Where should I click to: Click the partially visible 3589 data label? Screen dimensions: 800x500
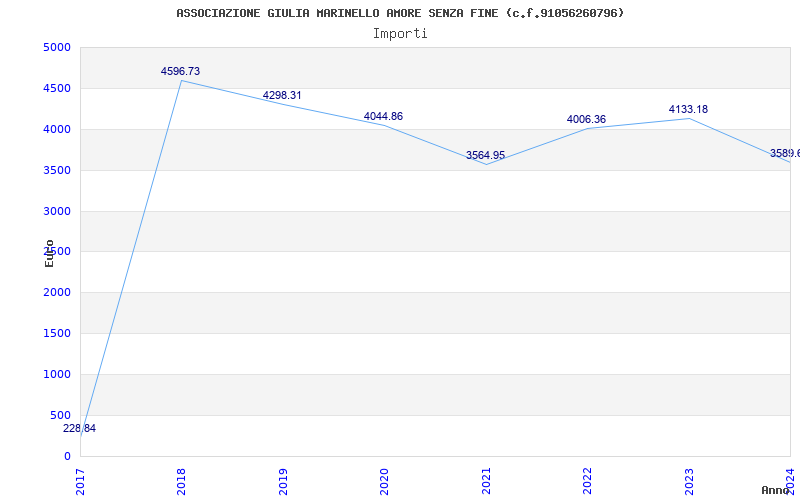click(x=785, y=154)
